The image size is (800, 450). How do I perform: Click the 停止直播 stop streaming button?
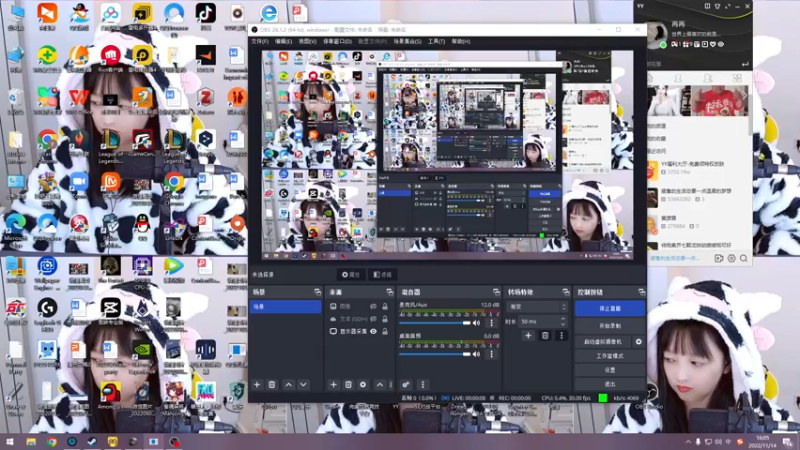click(610, 309)
